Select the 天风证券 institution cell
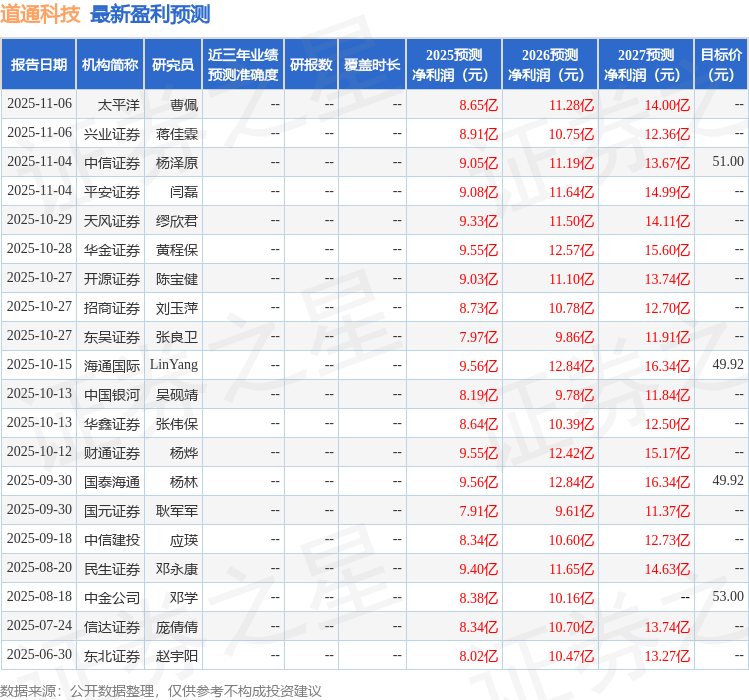749x700 pixels. pyautogui.click(x=112, y=221)
